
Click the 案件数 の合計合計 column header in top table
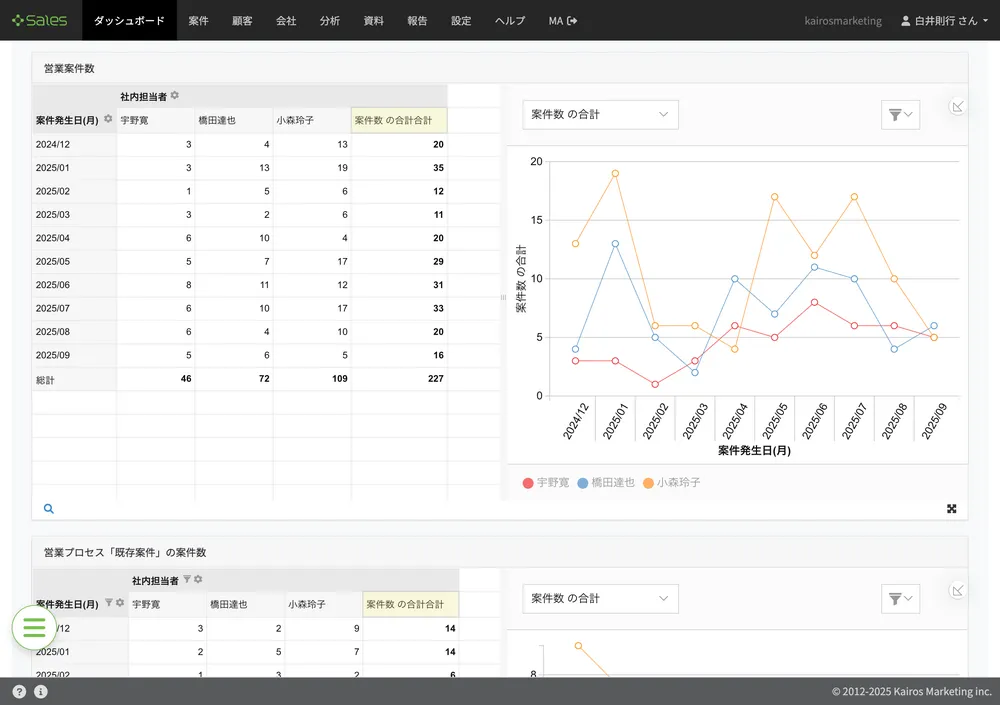tap(398, 120)
